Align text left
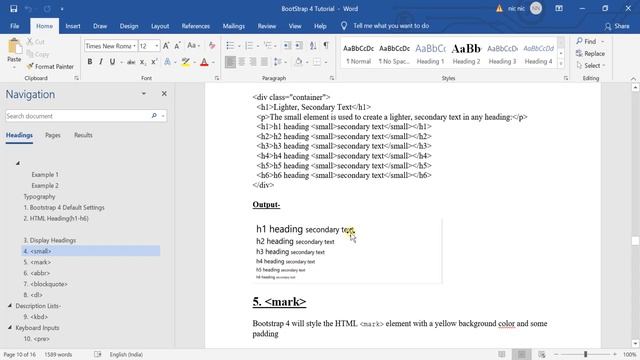640x360 pixels. pyautogui.click(x=230, y=62)
